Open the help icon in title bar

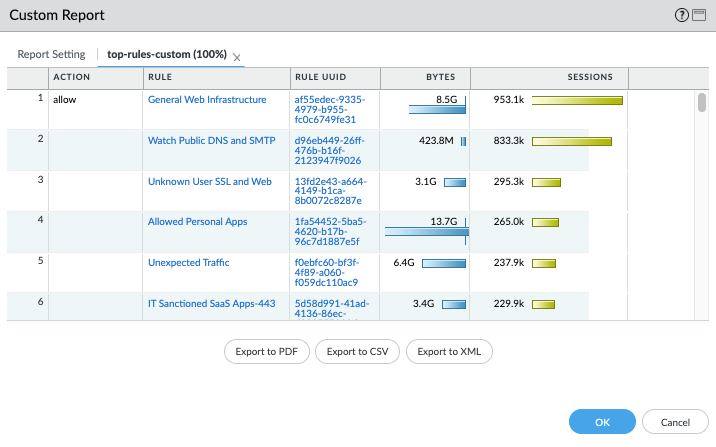pos(682,15)
